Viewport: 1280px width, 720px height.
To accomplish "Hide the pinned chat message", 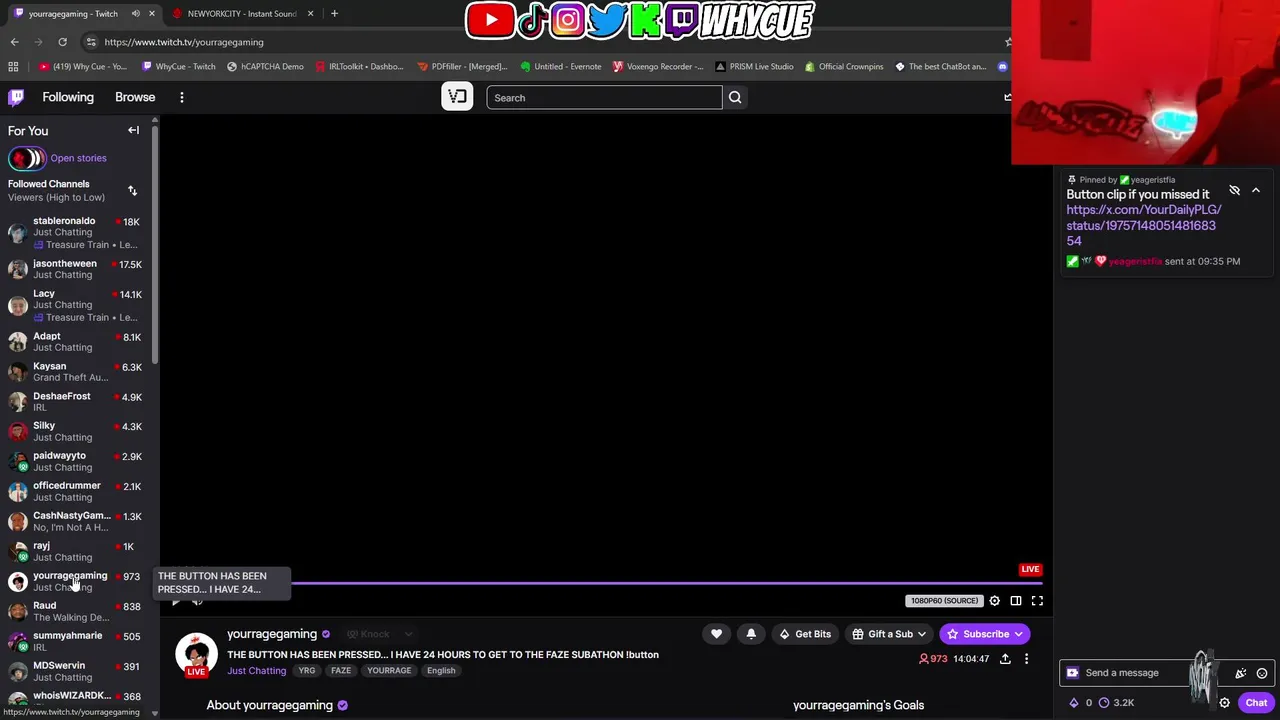I will (1234, 190).
